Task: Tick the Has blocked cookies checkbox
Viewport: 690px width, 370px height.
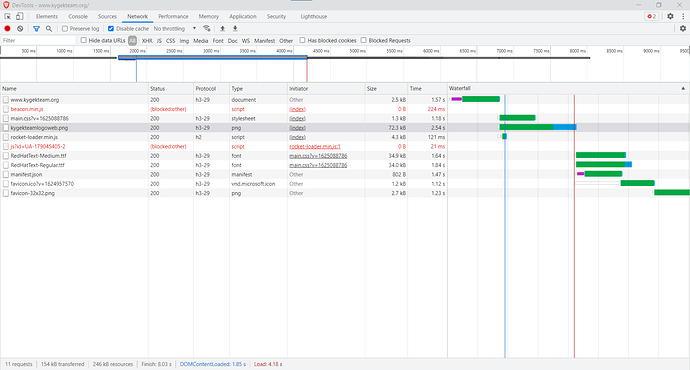Action: (x=302, y=40)
